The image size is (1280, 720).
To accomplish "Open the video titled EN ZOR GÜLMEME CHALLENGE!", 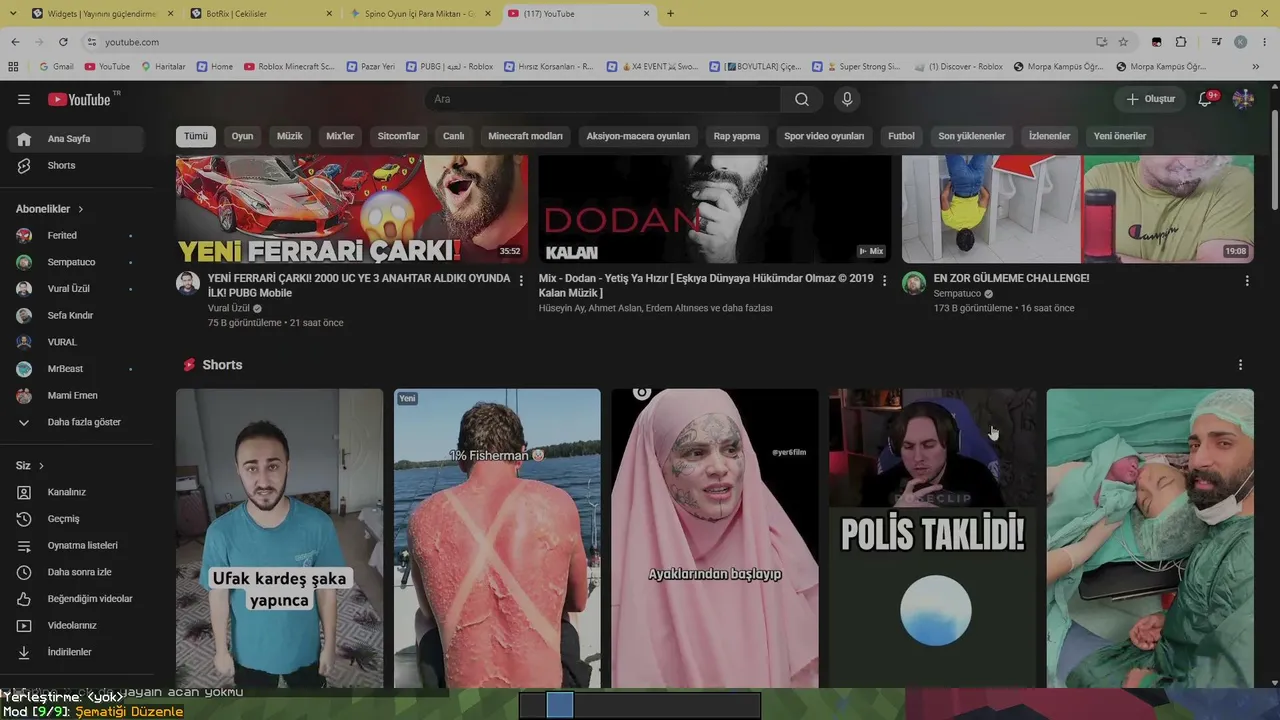I will [1011, 278].
